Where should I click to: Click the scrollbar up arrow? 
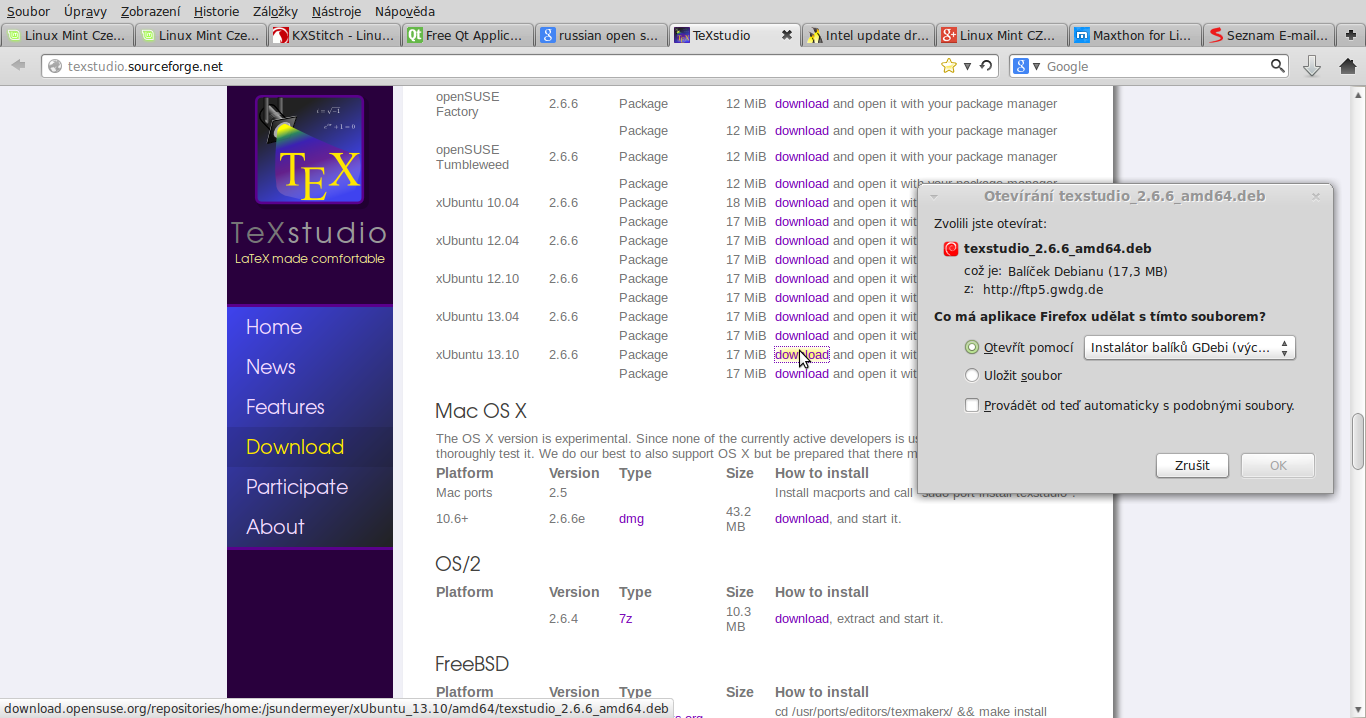(1358, 94)
